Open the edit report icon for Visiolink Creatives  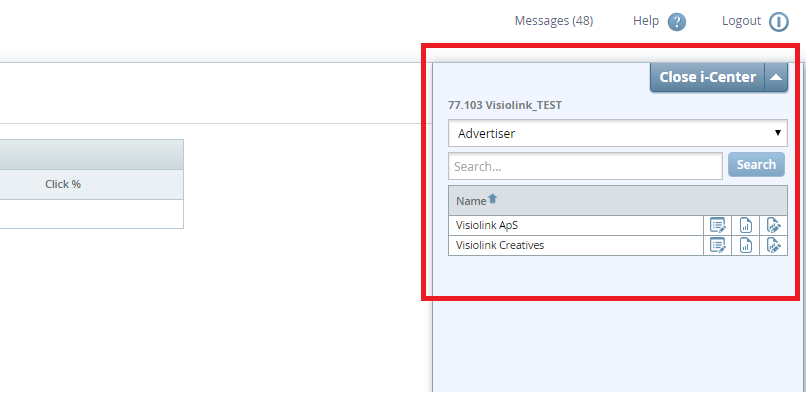point(774,245)
